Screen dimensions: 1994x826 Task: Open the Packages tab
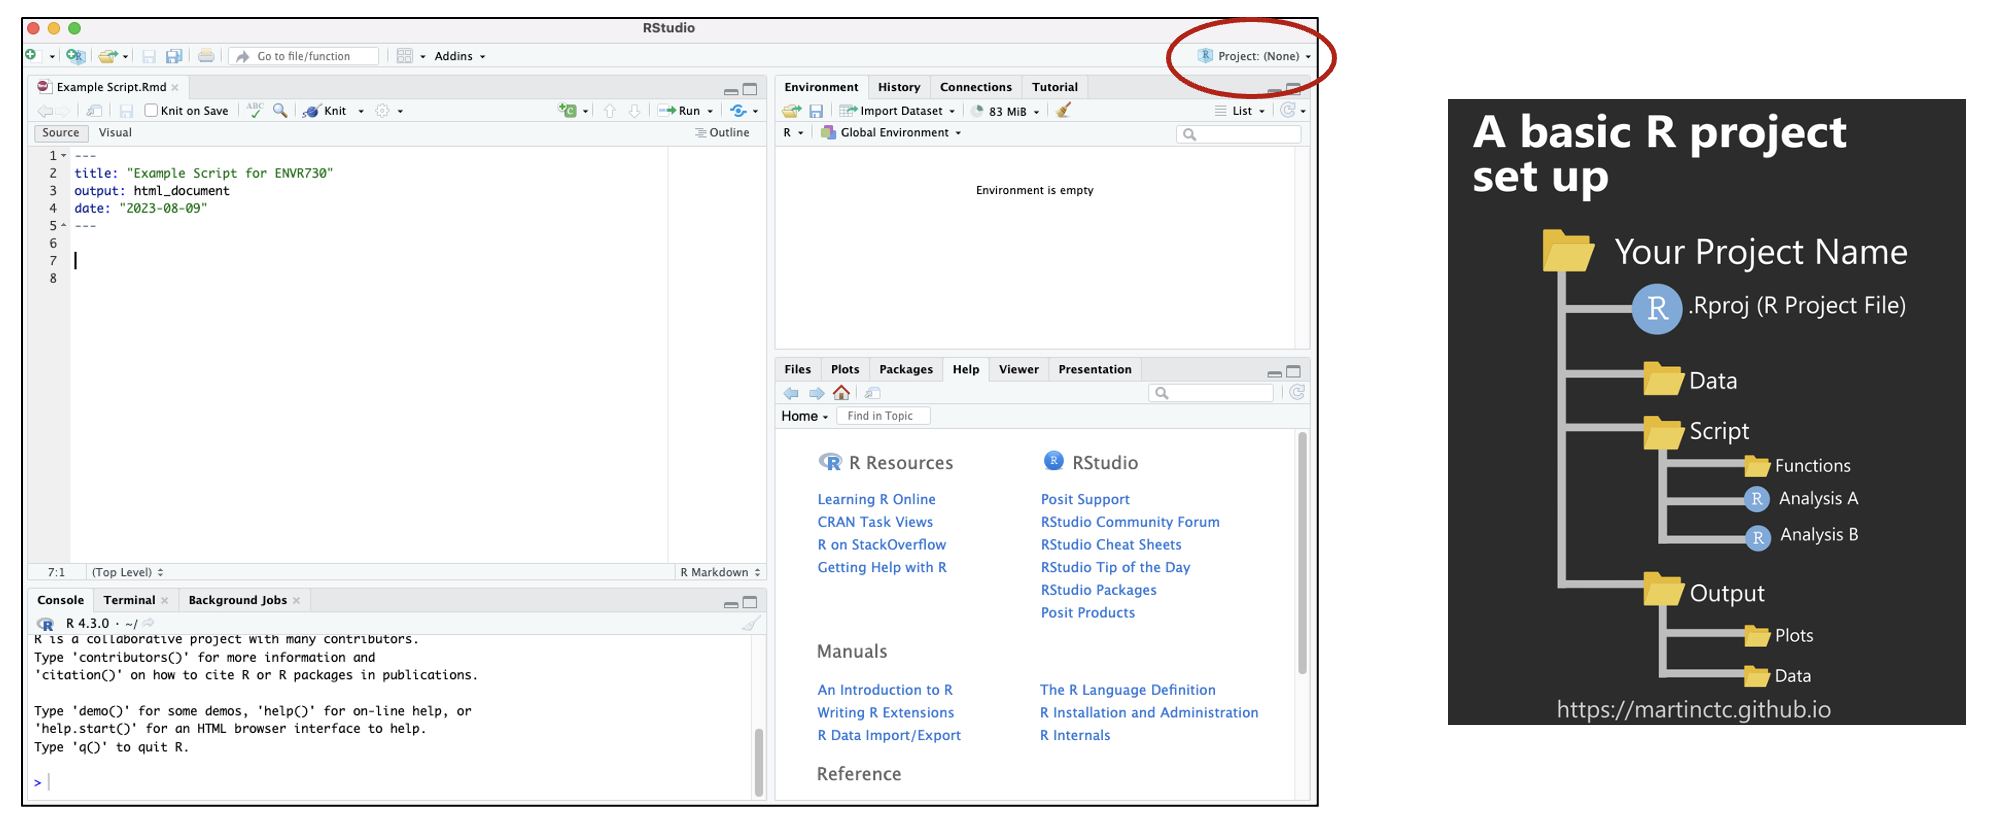pos(905,369)
